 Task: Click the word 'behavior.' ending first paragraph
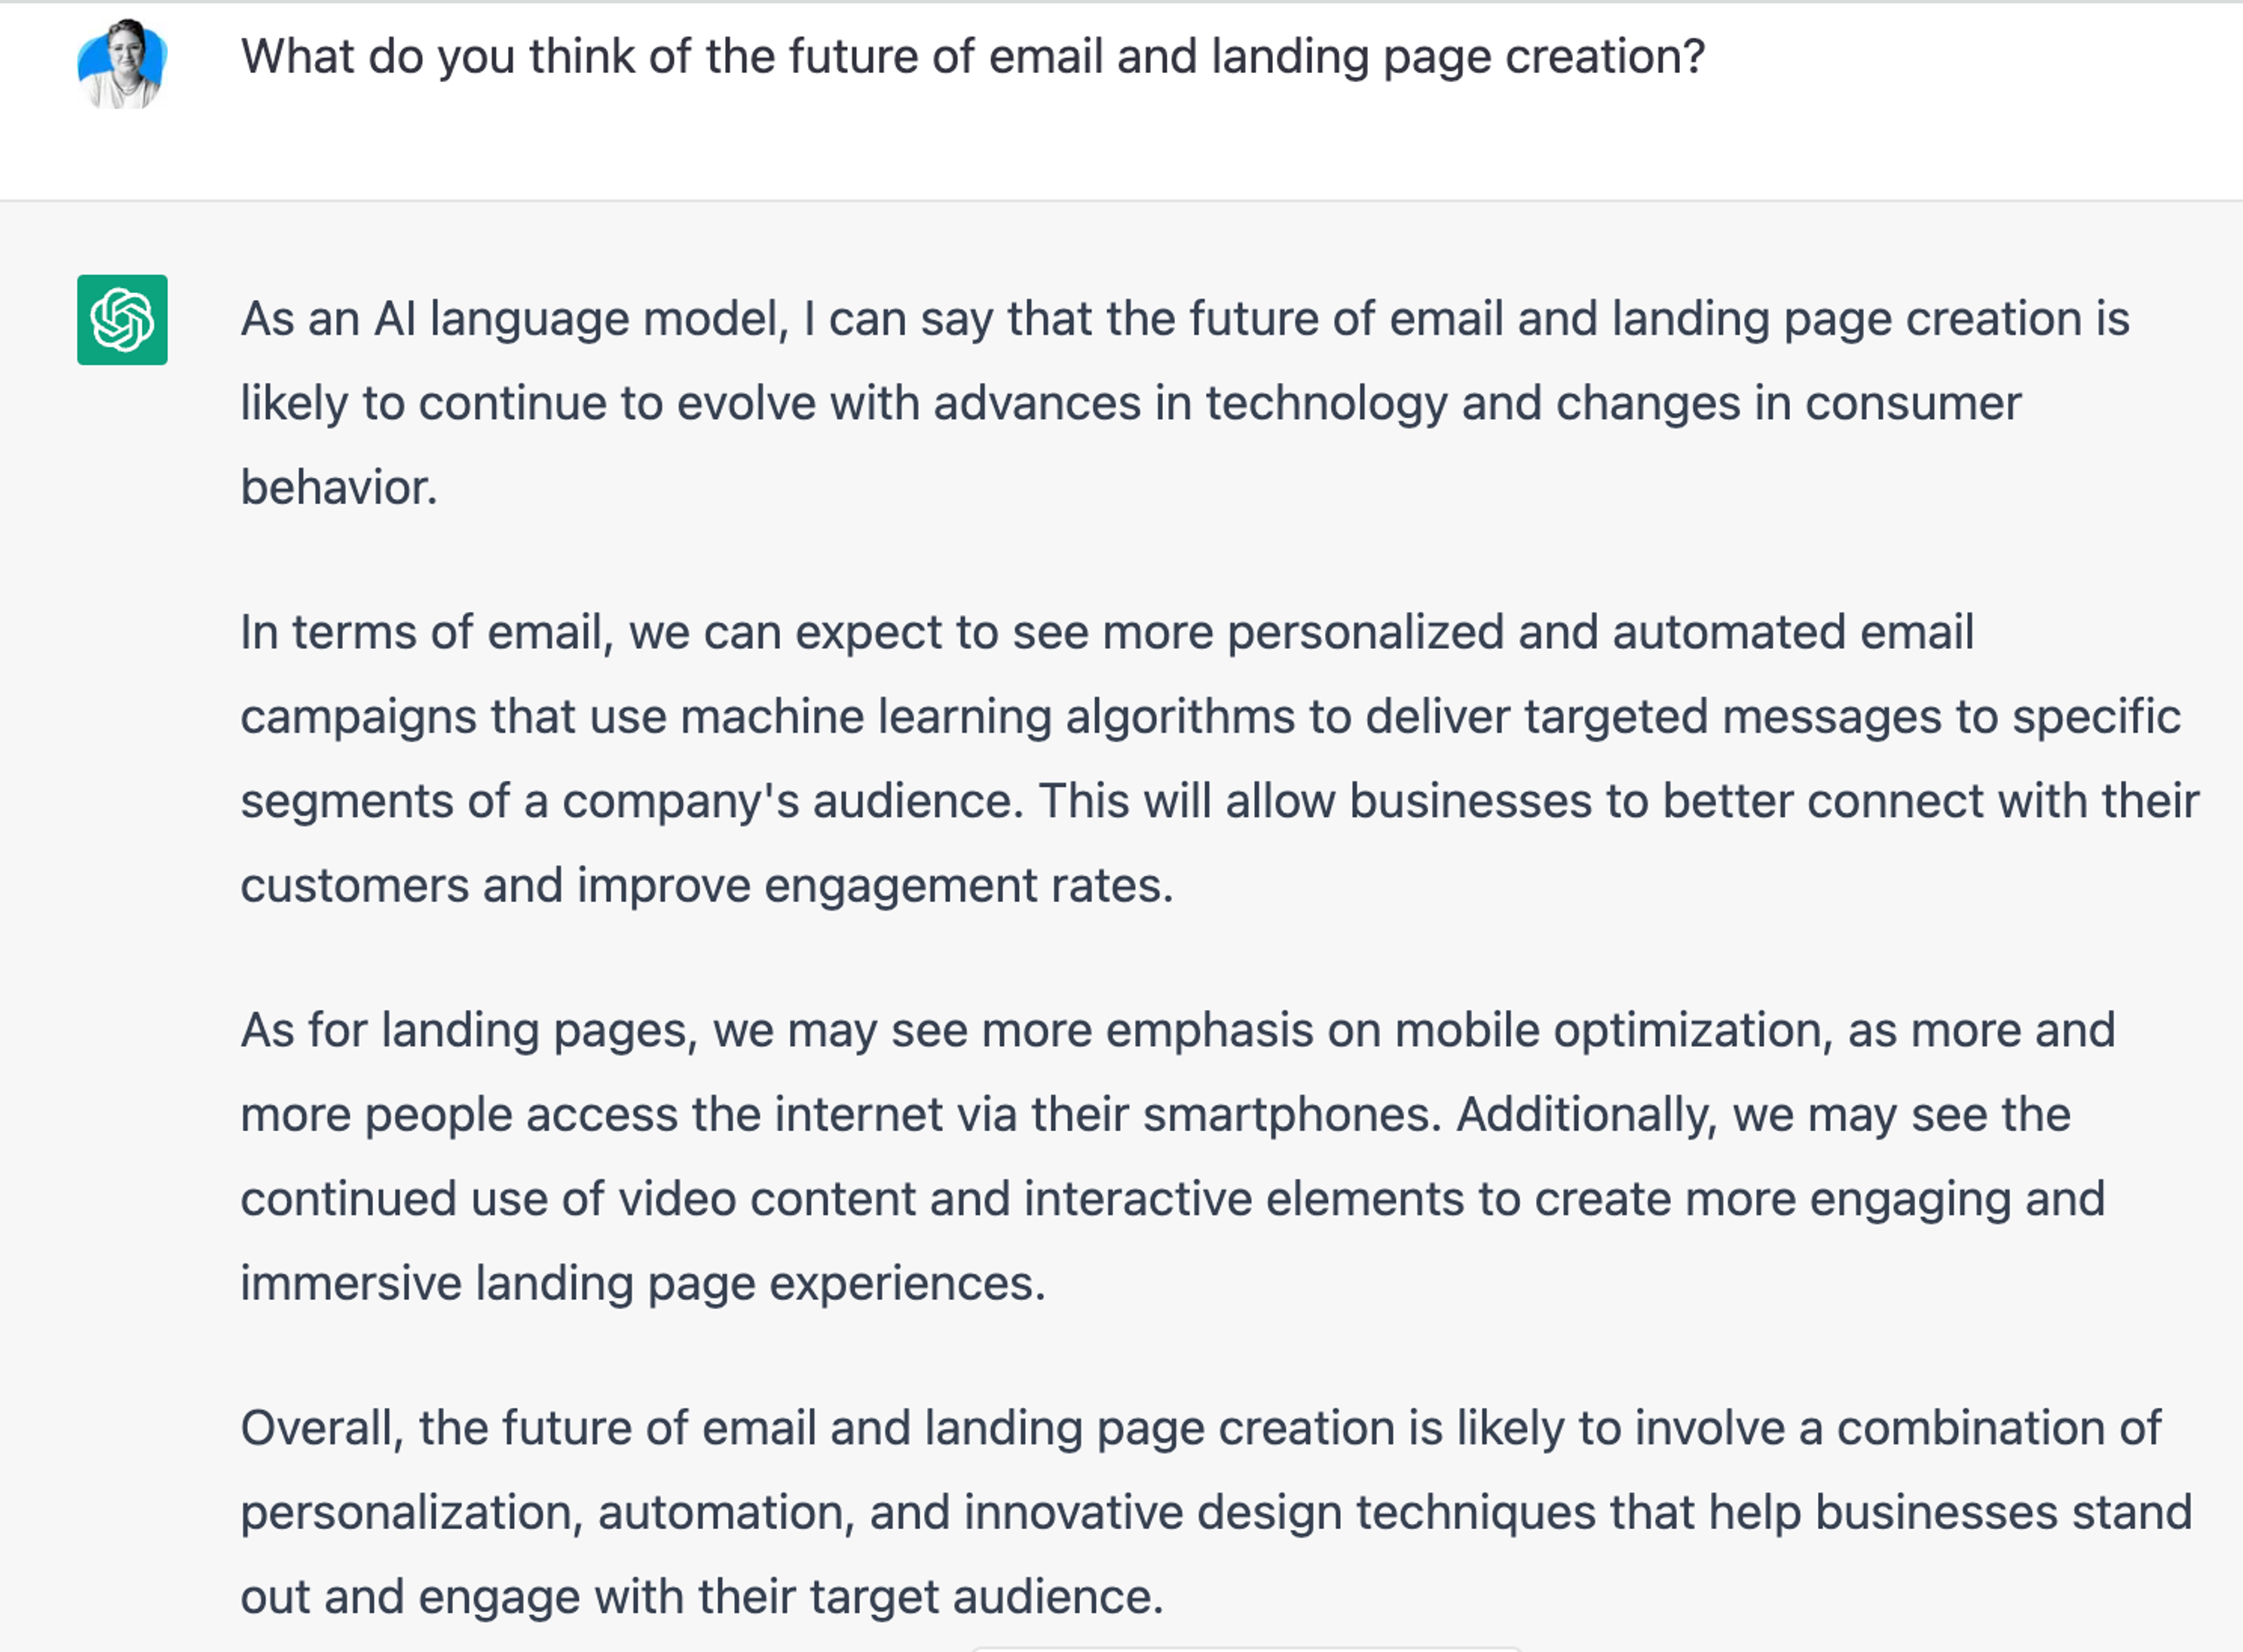tap(339, 488)
